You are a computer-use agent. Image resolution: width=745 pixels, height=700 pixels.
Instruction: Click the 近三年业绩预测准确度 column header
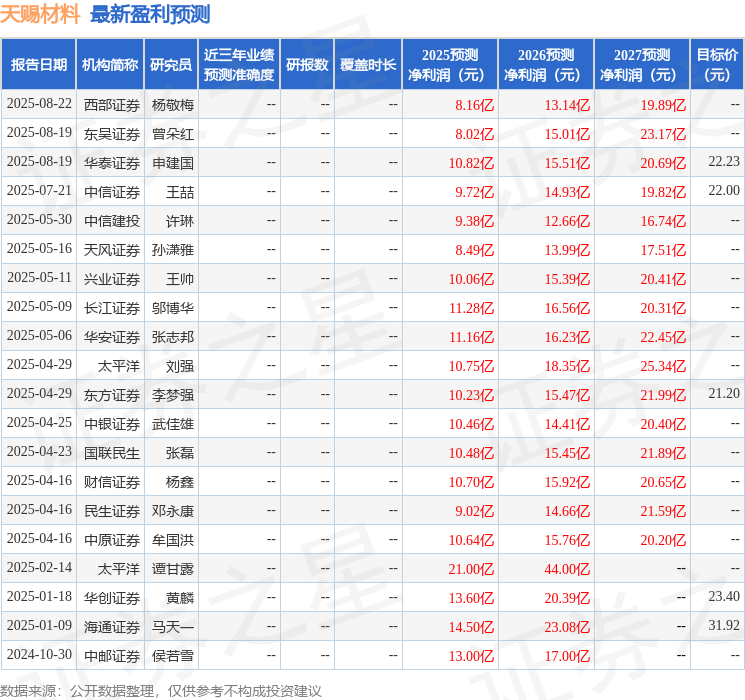click(238, 65)
